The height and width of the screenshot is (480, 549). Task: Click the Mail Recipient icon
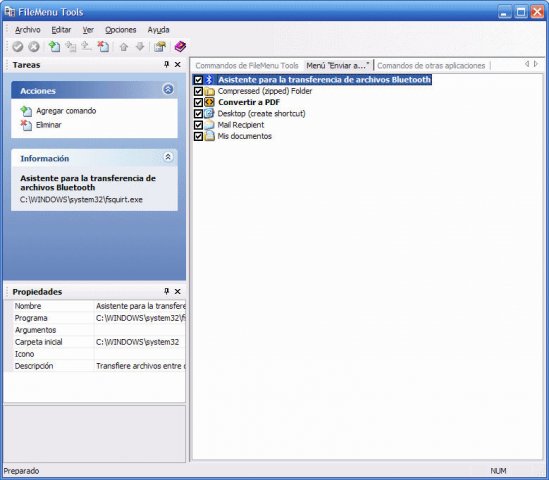[209, 125]
